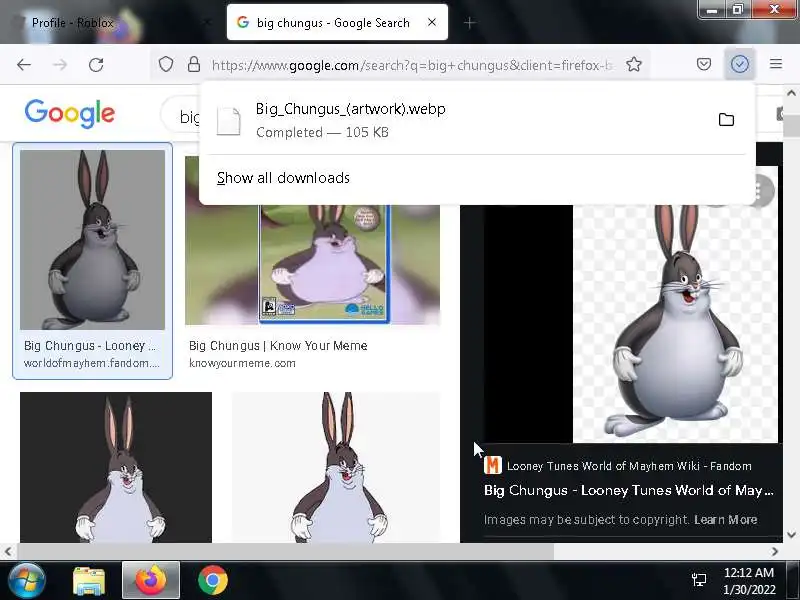Click the Google logo
Image resolution: width=800 pixels, height=600 pixels.
tap(70, 113)
